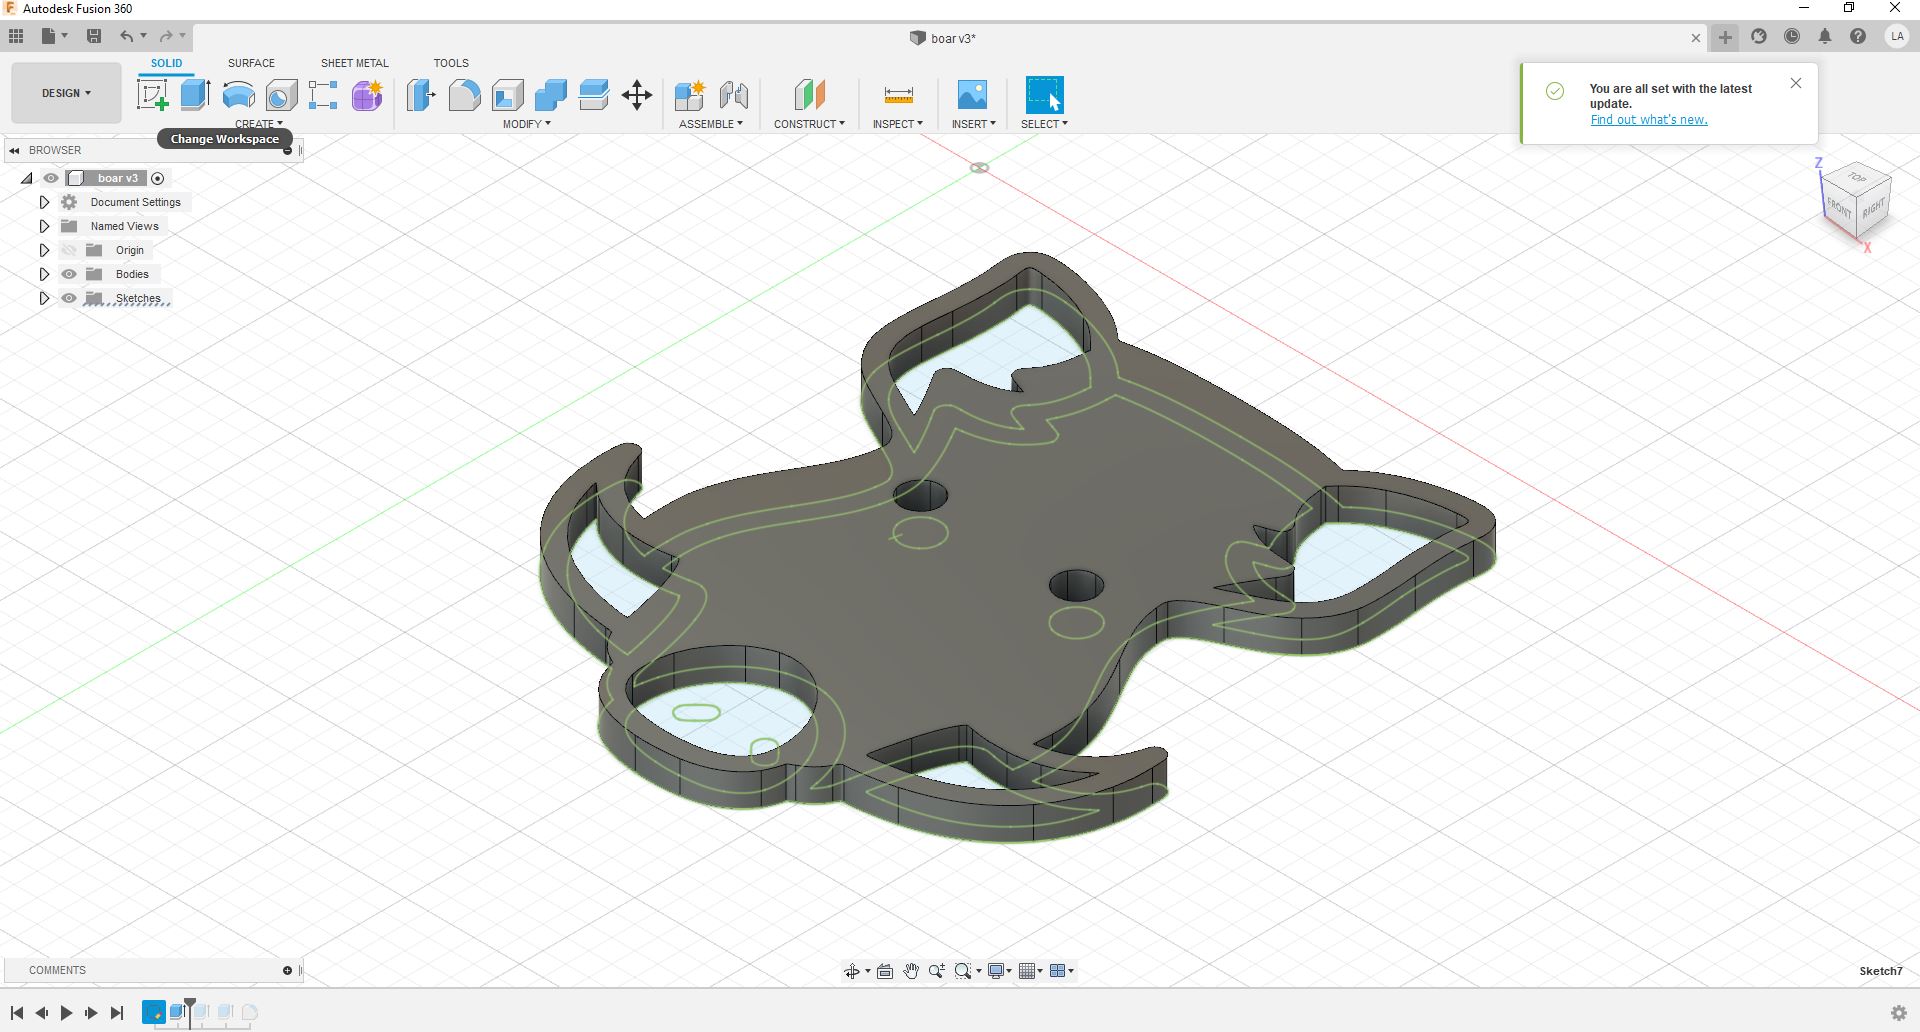Open the Look At camera tool
The height and width of the screenshot is (1032, 1920).
click(x=885, y=971)
